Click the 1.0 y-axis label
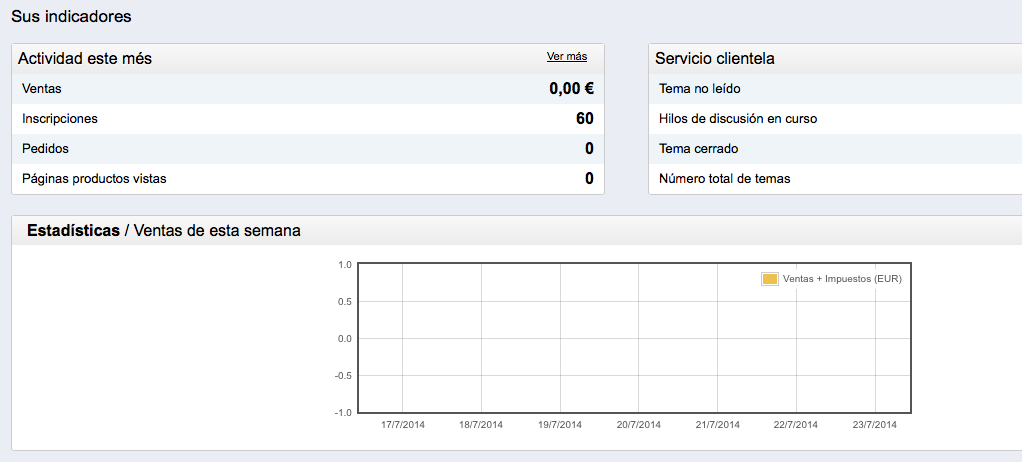This screenshot has height=462, width=1022. pyautogui.click(x=345, y=265)
